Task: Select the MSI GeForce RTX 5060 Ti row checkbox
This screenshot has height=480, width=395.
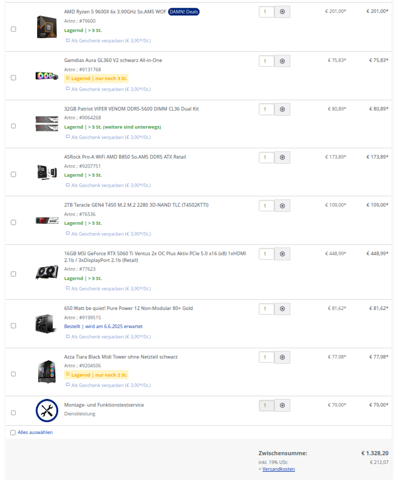Action: [13, 274]
